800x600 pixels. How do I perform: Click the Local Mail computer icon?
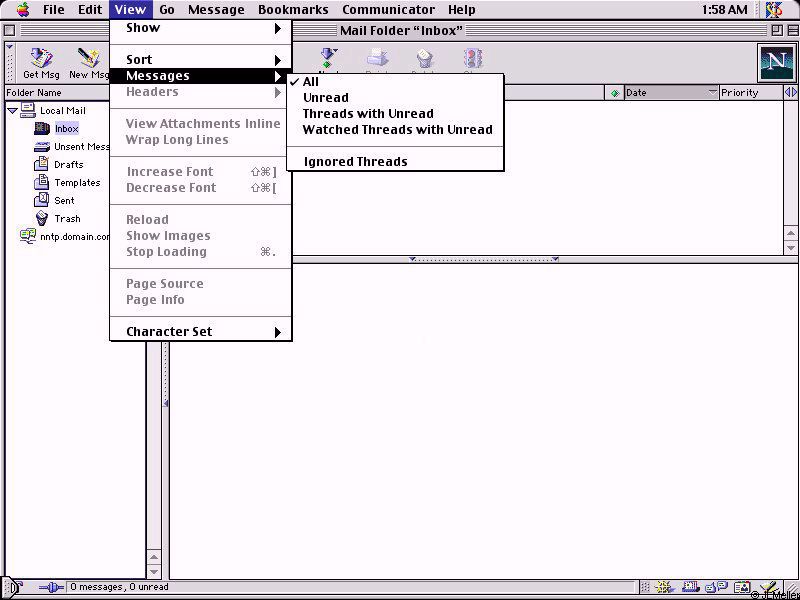(28, 110)
